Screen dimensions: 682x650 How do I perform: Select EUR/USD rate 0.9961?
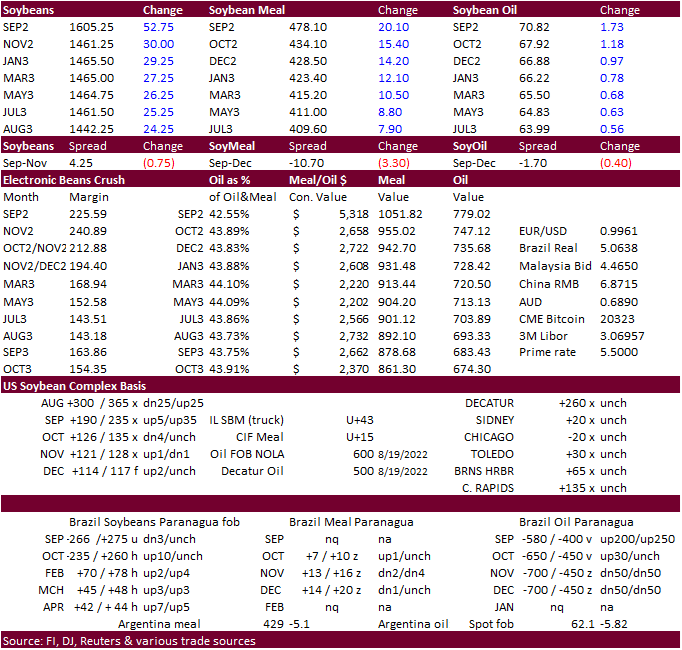click(x=618, y=231)
